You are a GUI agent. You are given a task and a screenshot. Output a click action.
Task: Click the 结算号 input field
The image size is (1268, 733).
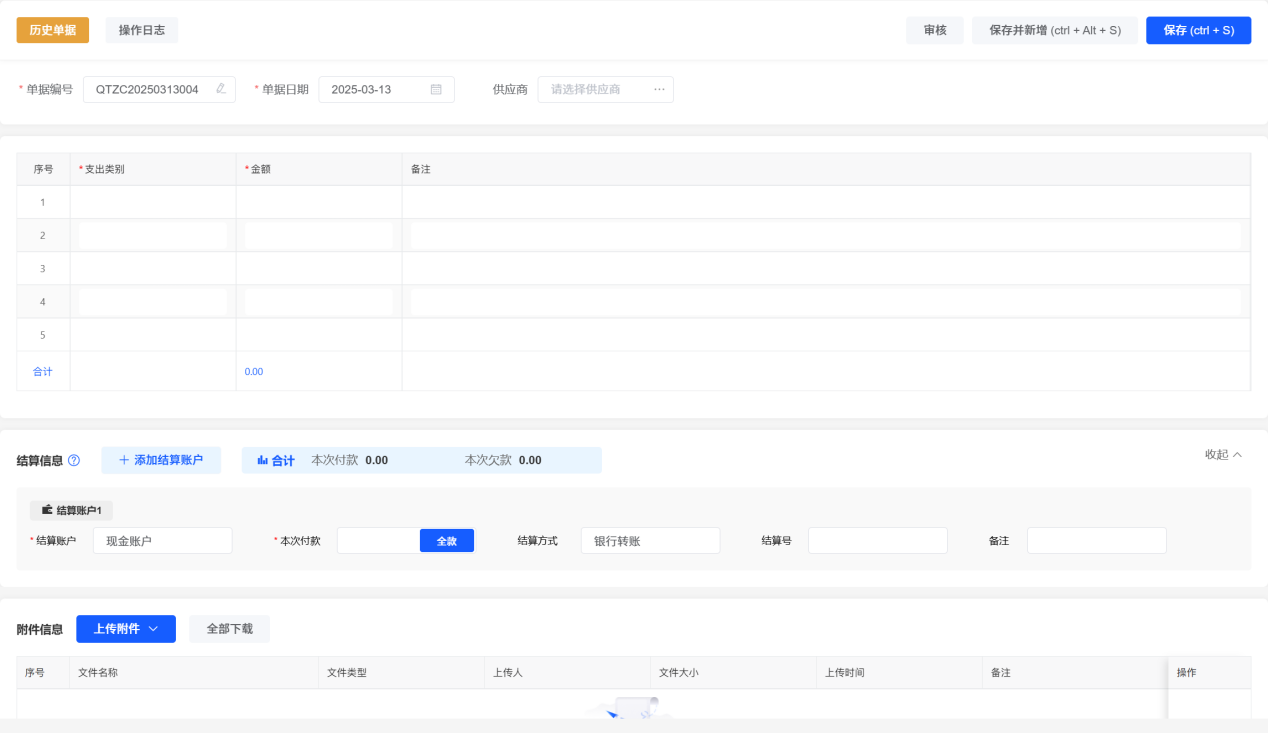click(x=877, y=541)
